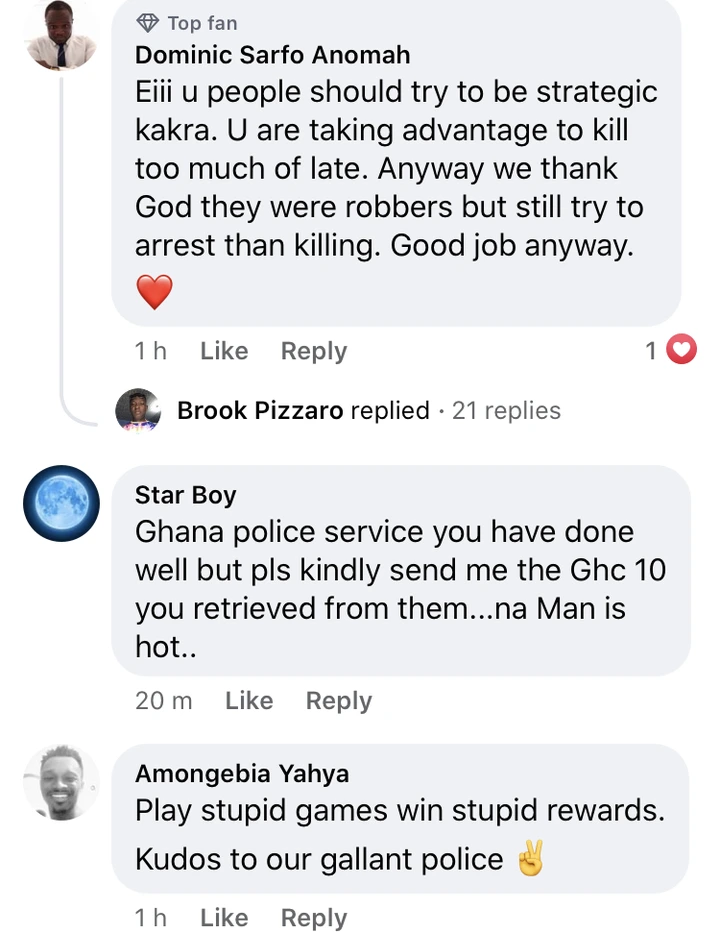Open Brook Pizzaro's small avatar

coord(138,410)
